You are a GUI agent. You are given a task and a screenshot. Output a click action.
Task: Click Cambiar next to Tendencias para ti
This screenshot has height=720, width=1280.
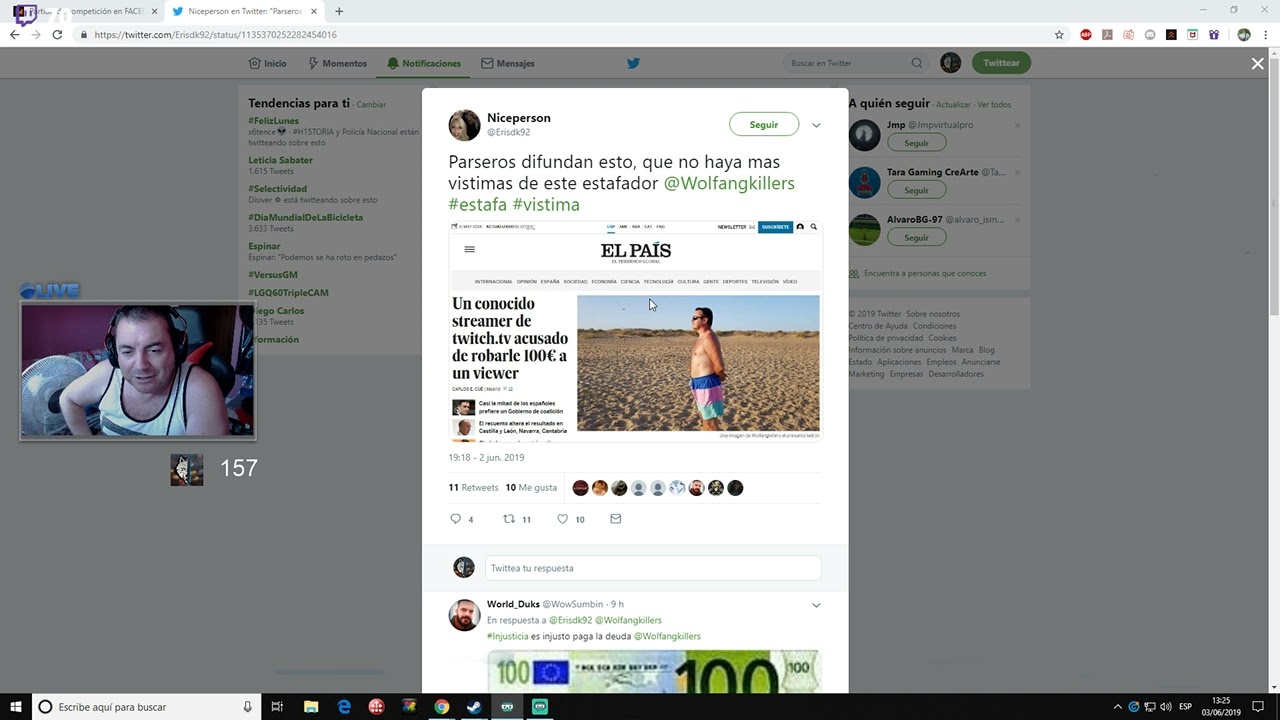pos(371,104)
